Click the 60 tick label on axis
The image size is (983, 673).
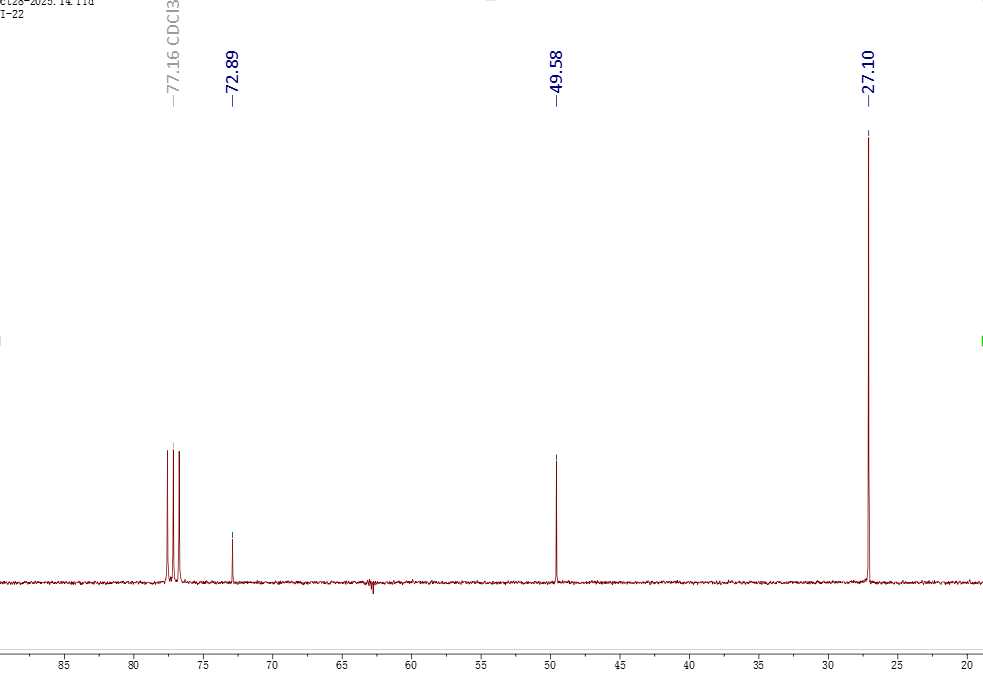(x=411, y=664)
